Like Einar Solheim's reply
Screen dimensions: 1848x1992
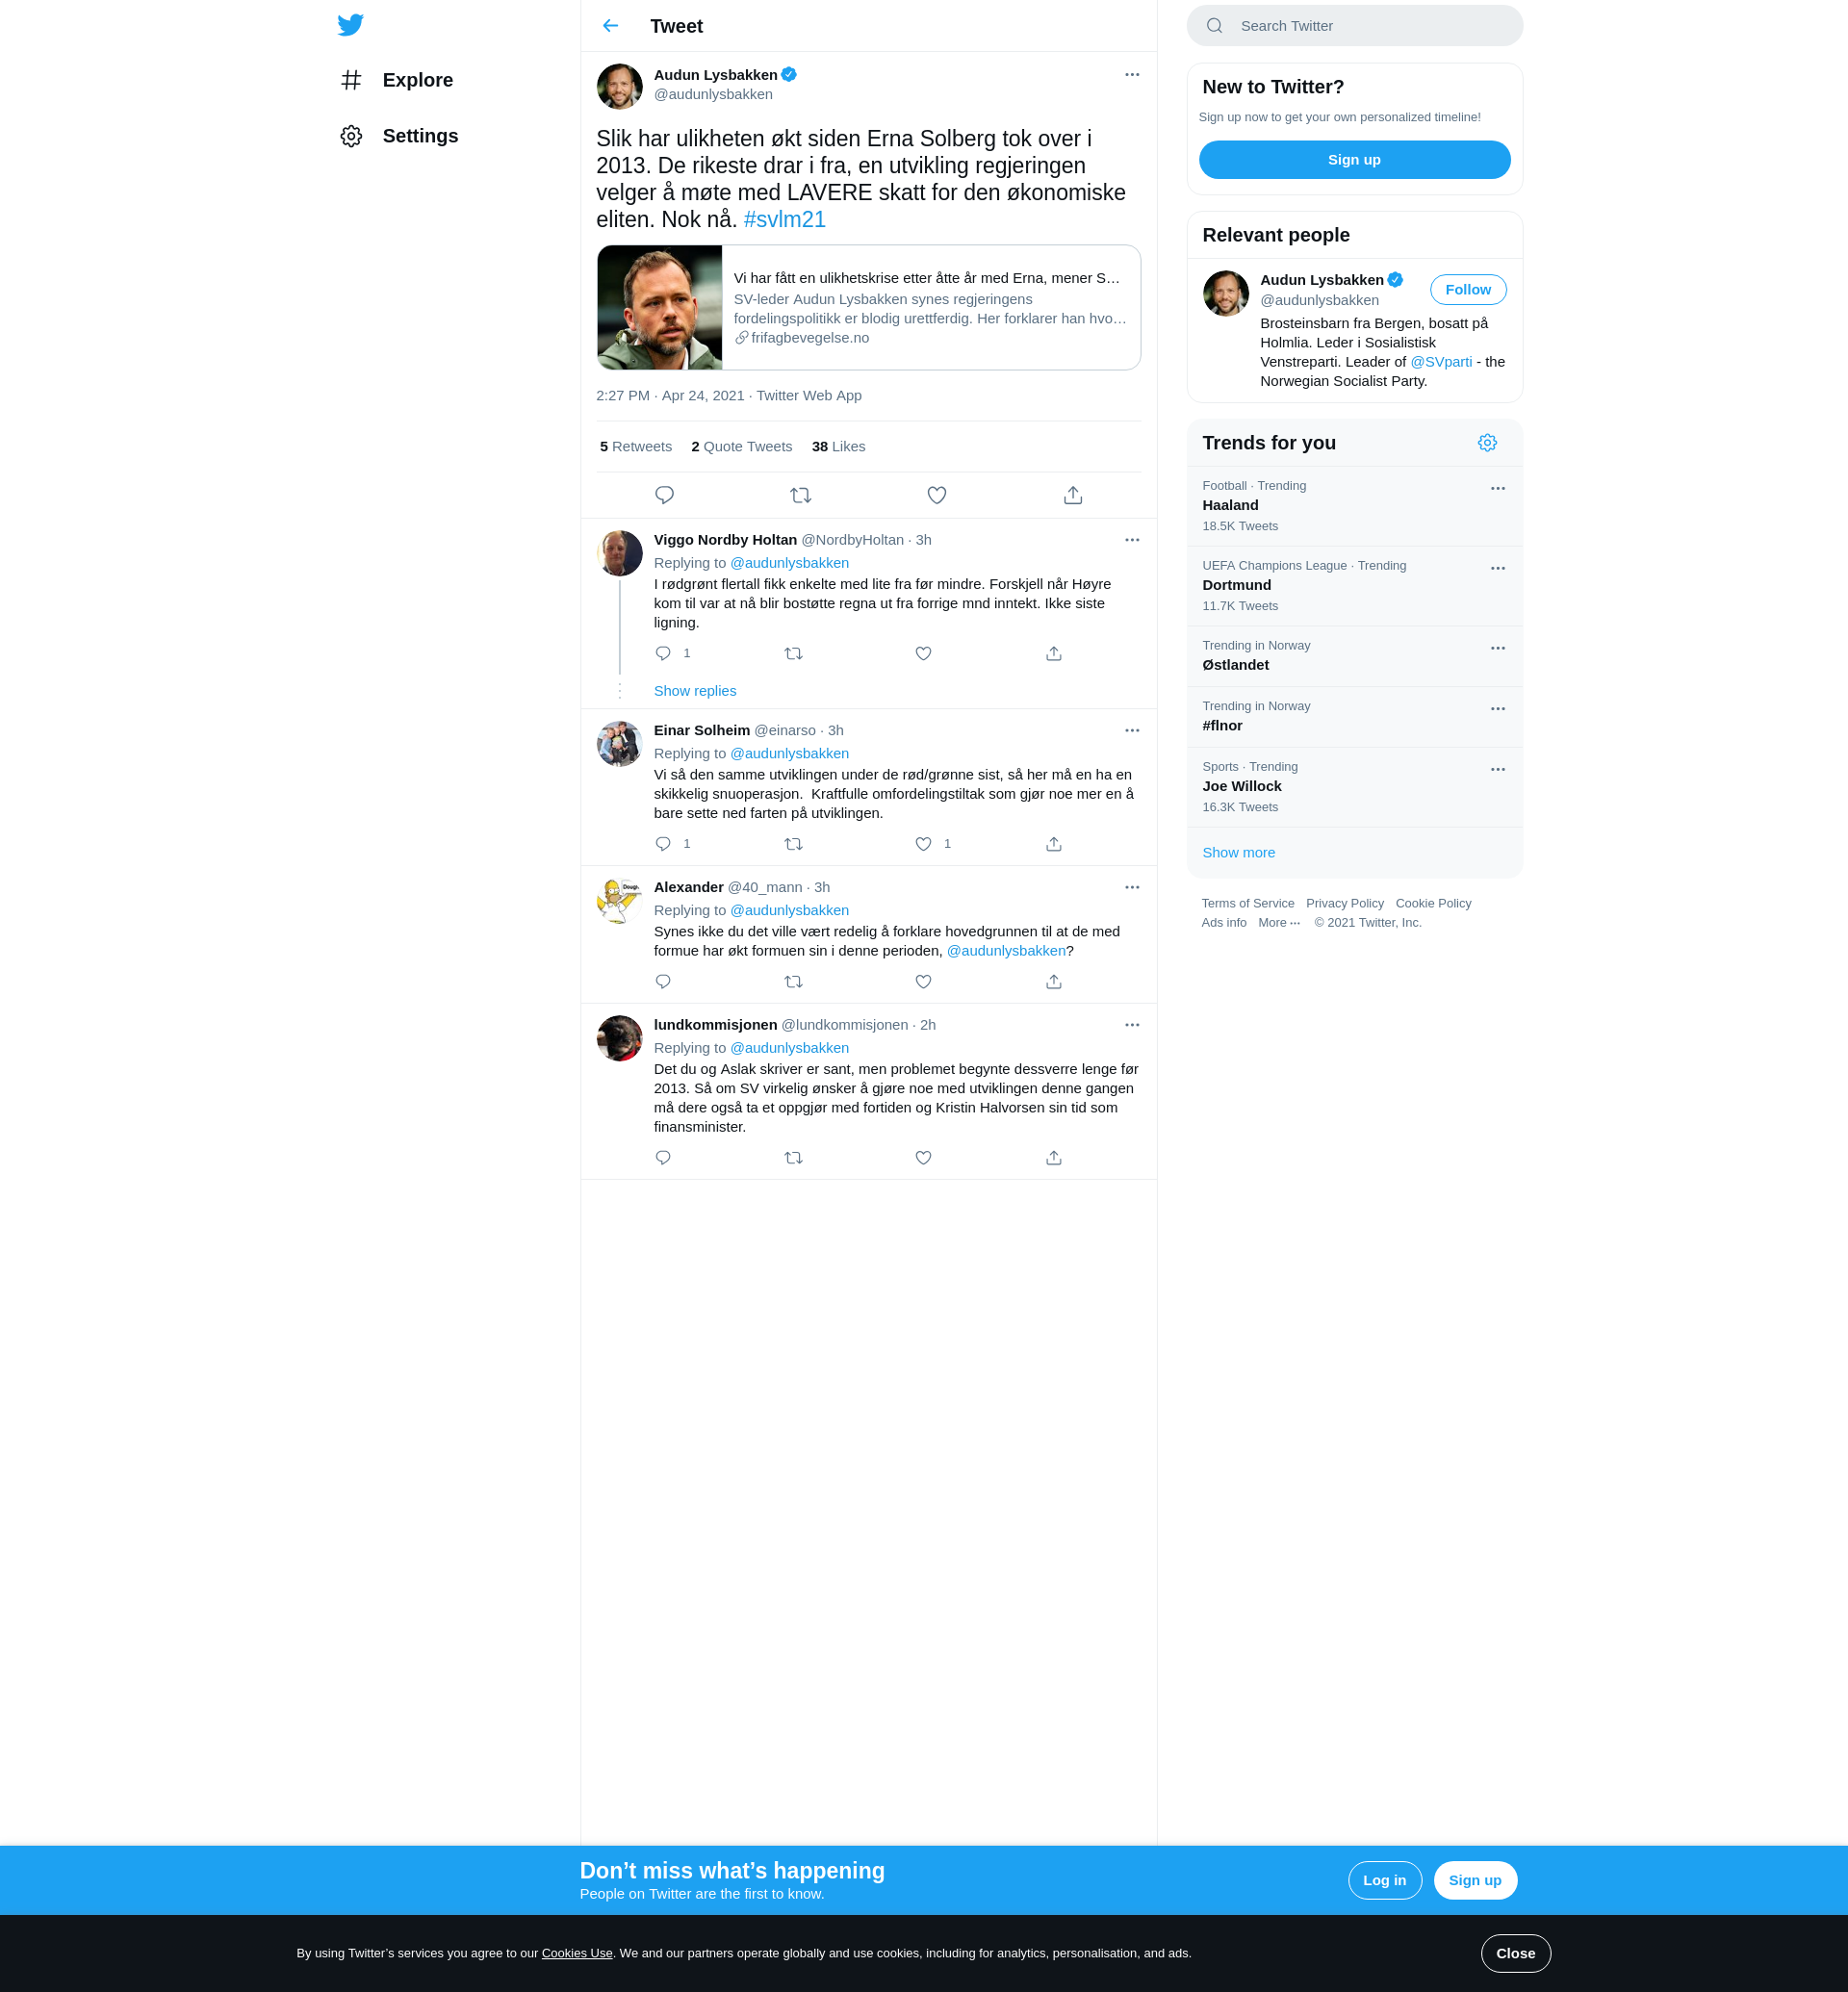(923, 844)
